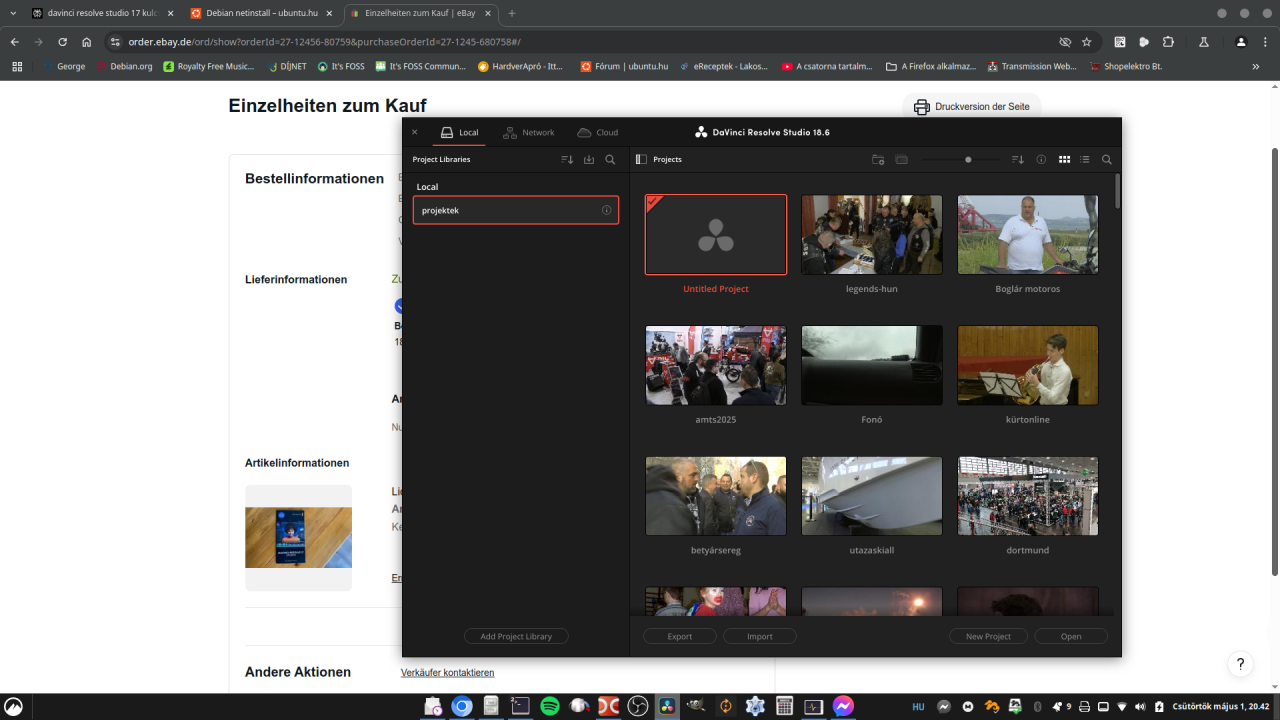
Task: Expand the browser tab list arrow
Action: [x=13, y=14]
